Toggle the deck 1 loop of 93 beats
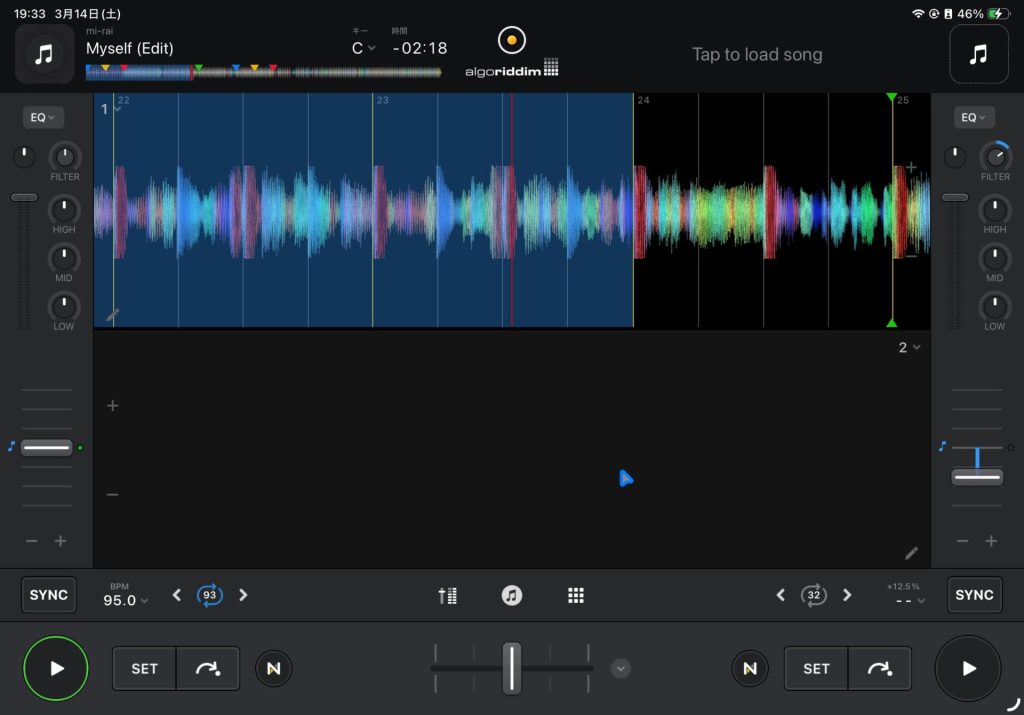Image resolution: width=1024 pixels, height=715 pixels. pos(210,595)
